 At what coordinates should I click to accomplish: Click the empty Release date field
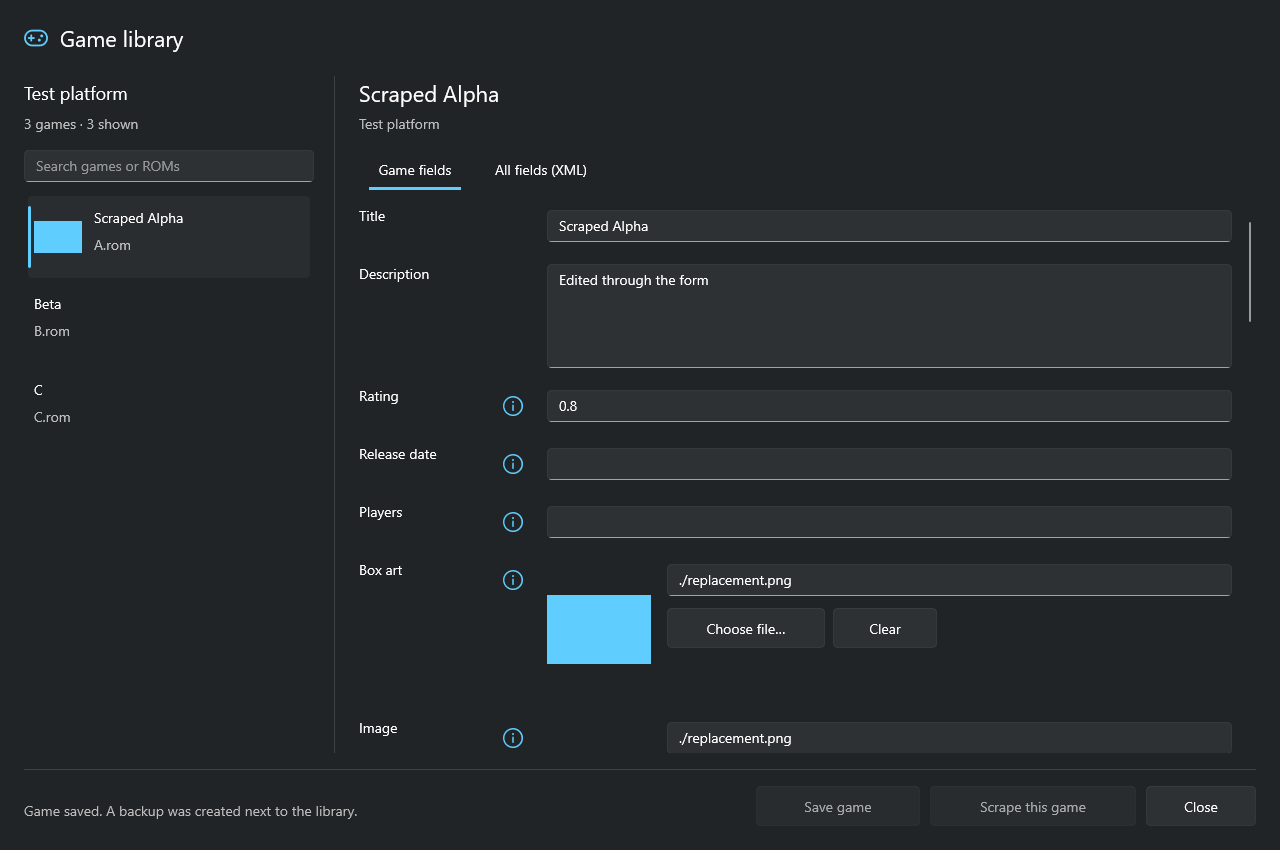pos(889,464)
